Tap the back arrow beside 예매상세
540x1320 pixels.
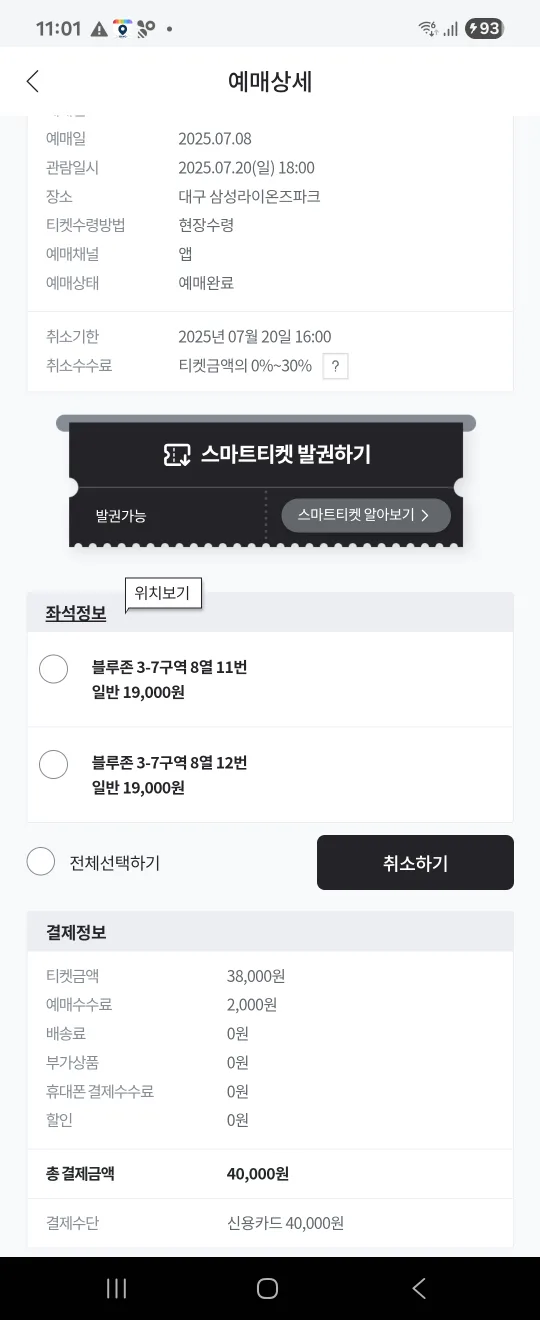(x=33, y=81)
